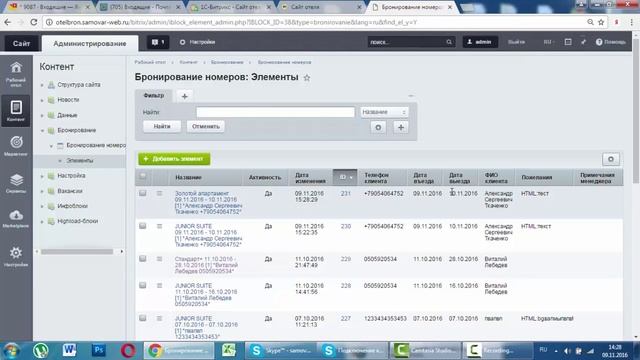Open Camtasia Studio in the taskbar

tap(425, 350)
